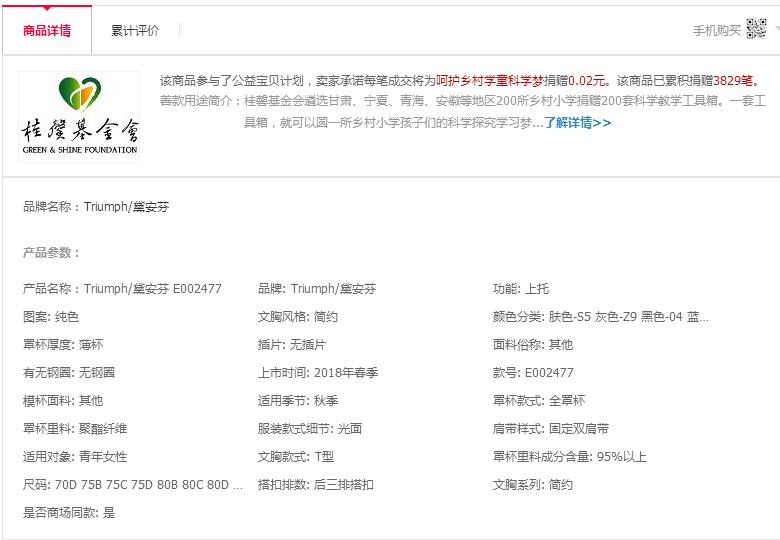Click the 尺码: 70D 75B 75C size list

point(133,484)
